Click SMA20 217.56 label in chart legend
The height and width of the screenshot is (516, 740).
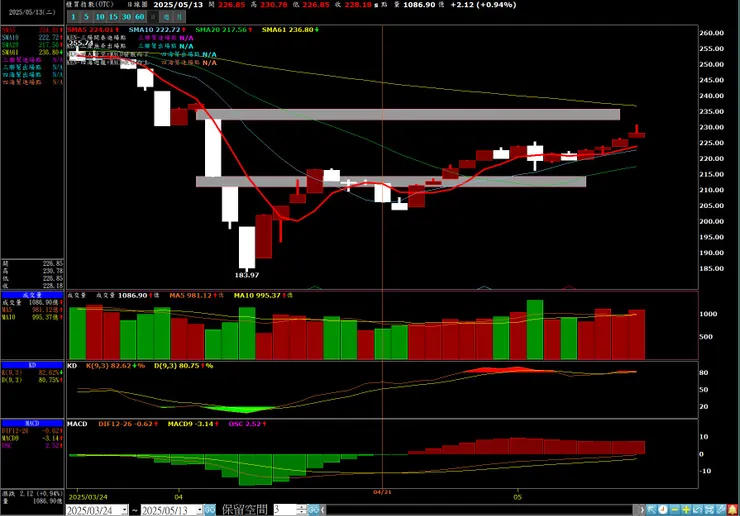pos(224,30)
